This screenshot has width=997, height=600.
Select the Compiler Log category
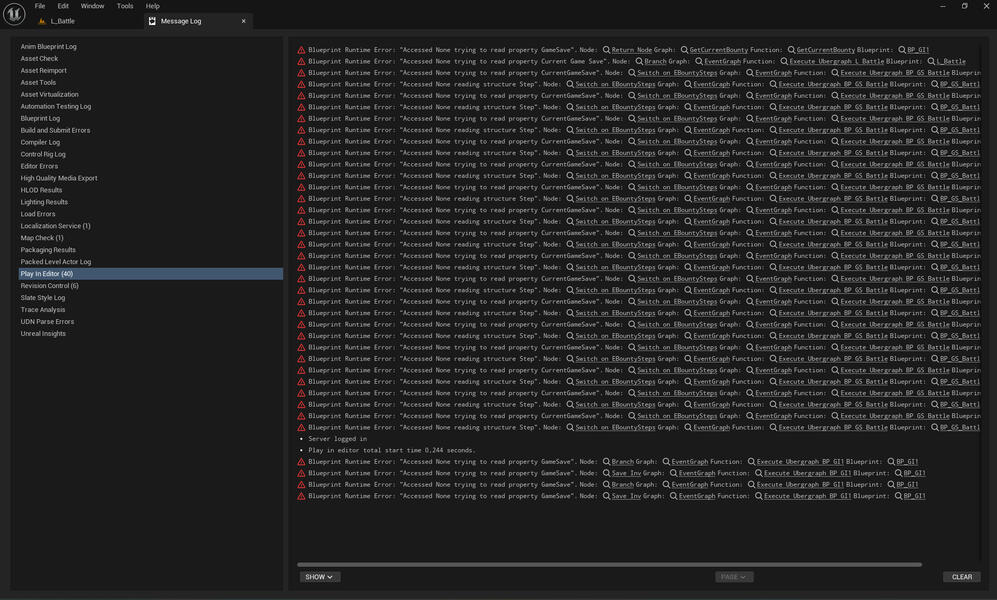[x=40, y=142]
